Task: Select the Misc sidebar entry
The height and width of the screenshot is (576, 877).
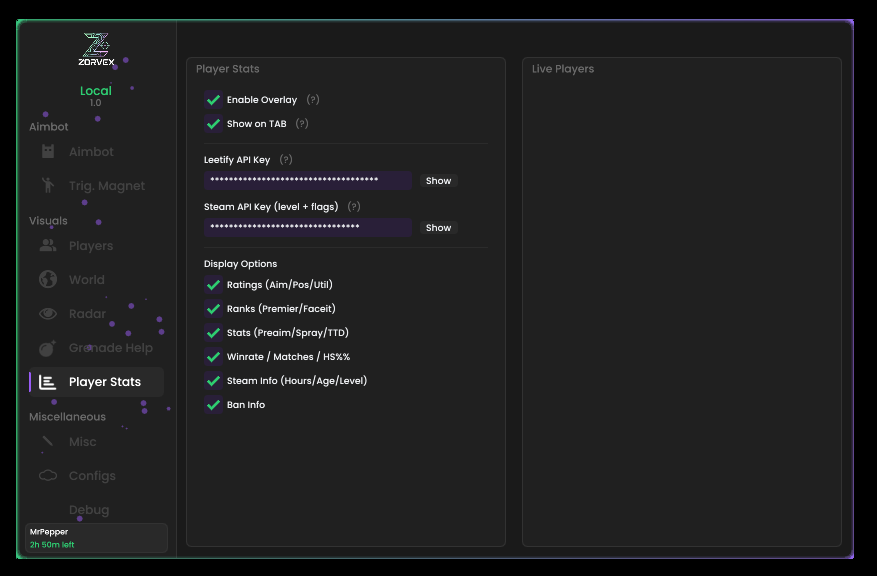Action: click(82, 442)
